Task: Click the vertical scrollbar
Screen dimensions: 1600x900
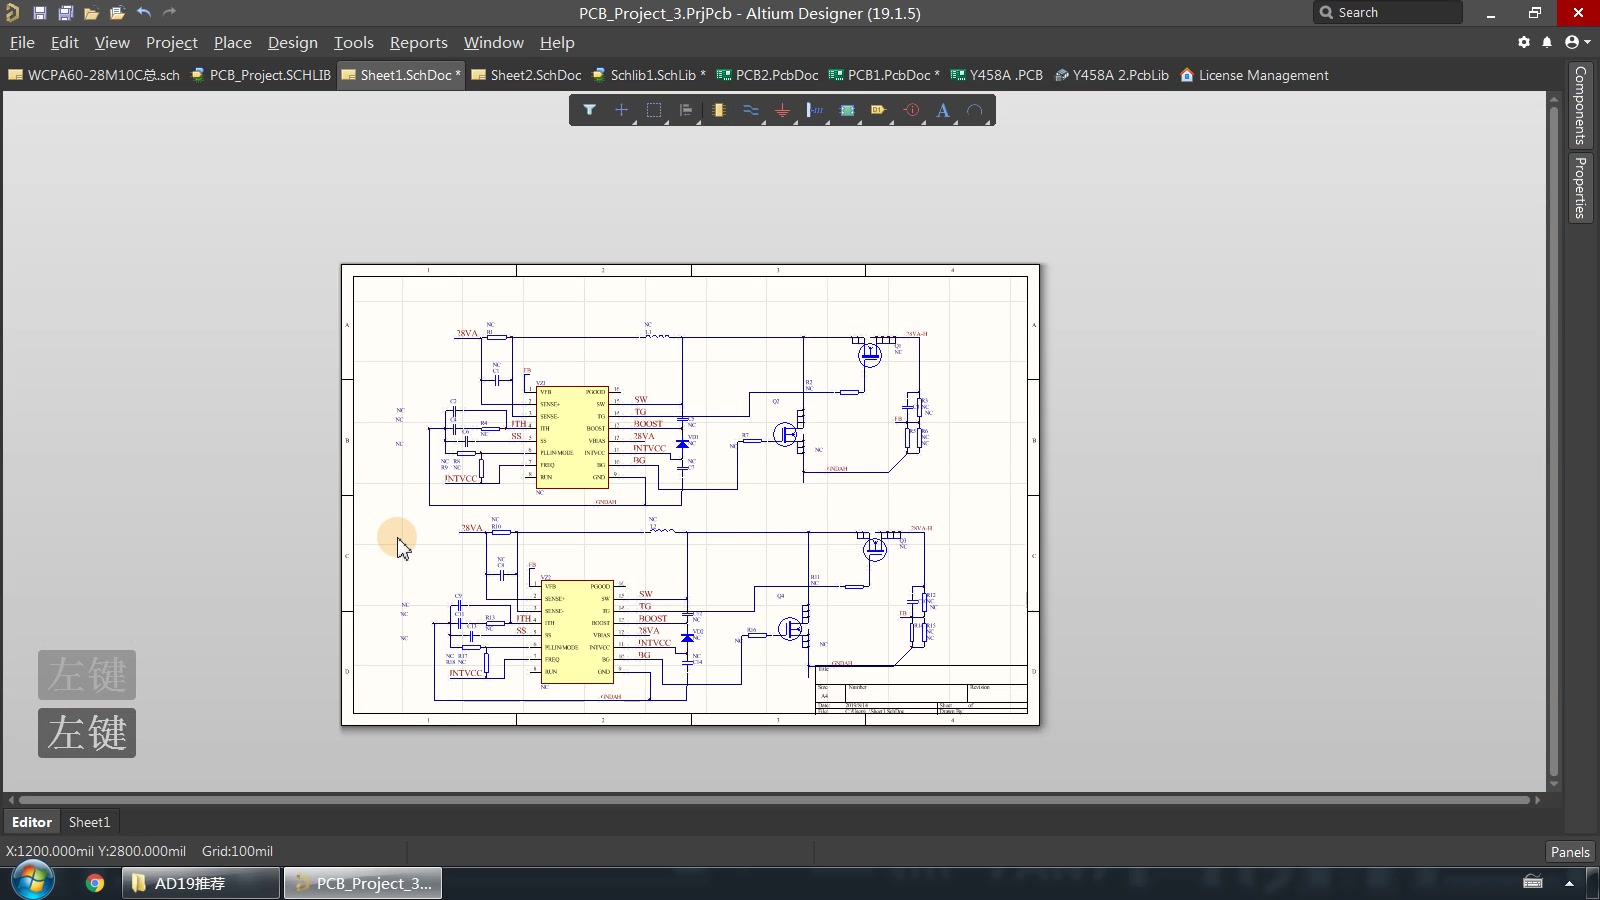Action: point(1554,440)
